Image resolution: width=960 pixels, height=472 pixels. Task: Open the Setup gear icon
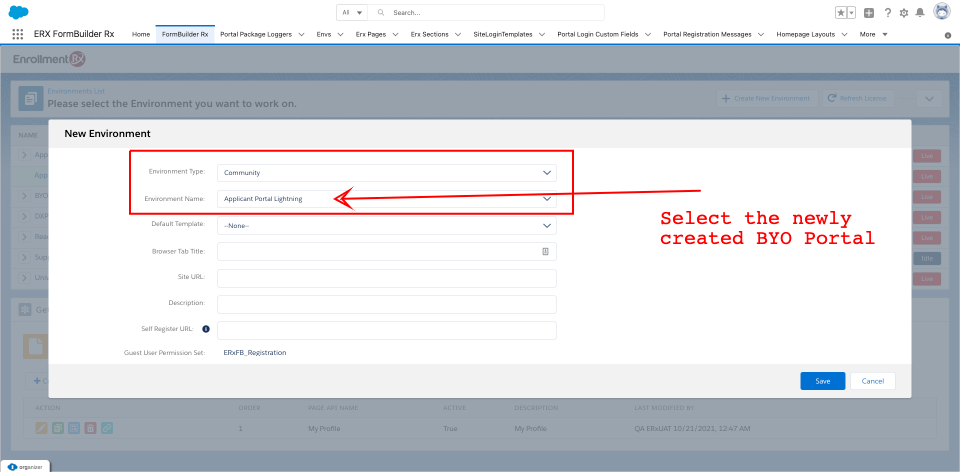904,13
